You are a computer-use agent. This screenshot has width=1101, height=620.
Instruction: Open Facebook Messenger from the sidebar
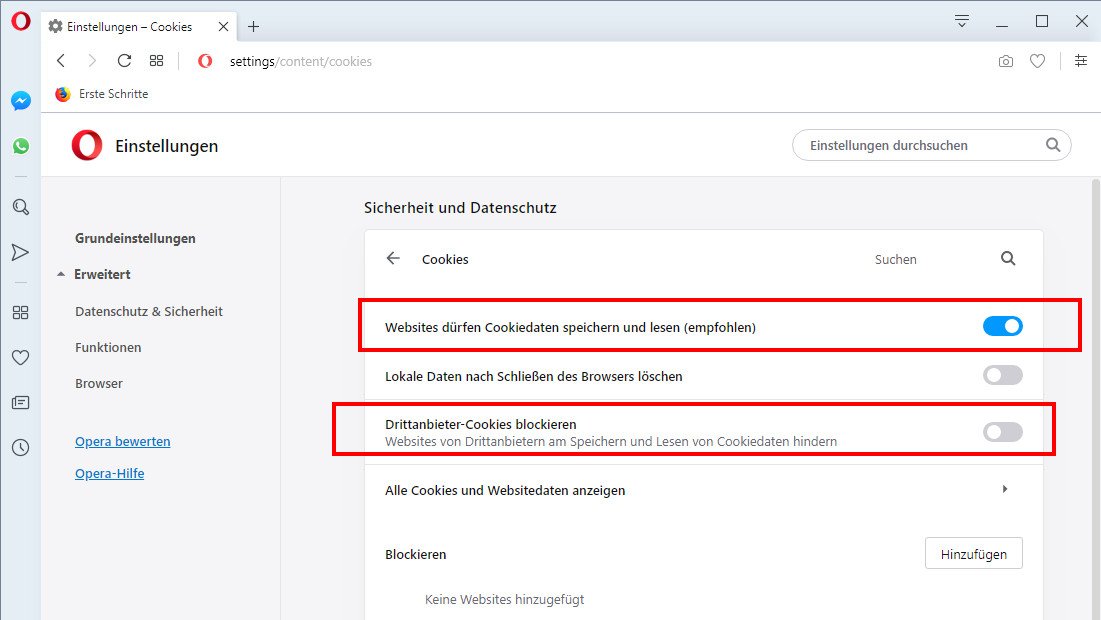click(20, 100)
